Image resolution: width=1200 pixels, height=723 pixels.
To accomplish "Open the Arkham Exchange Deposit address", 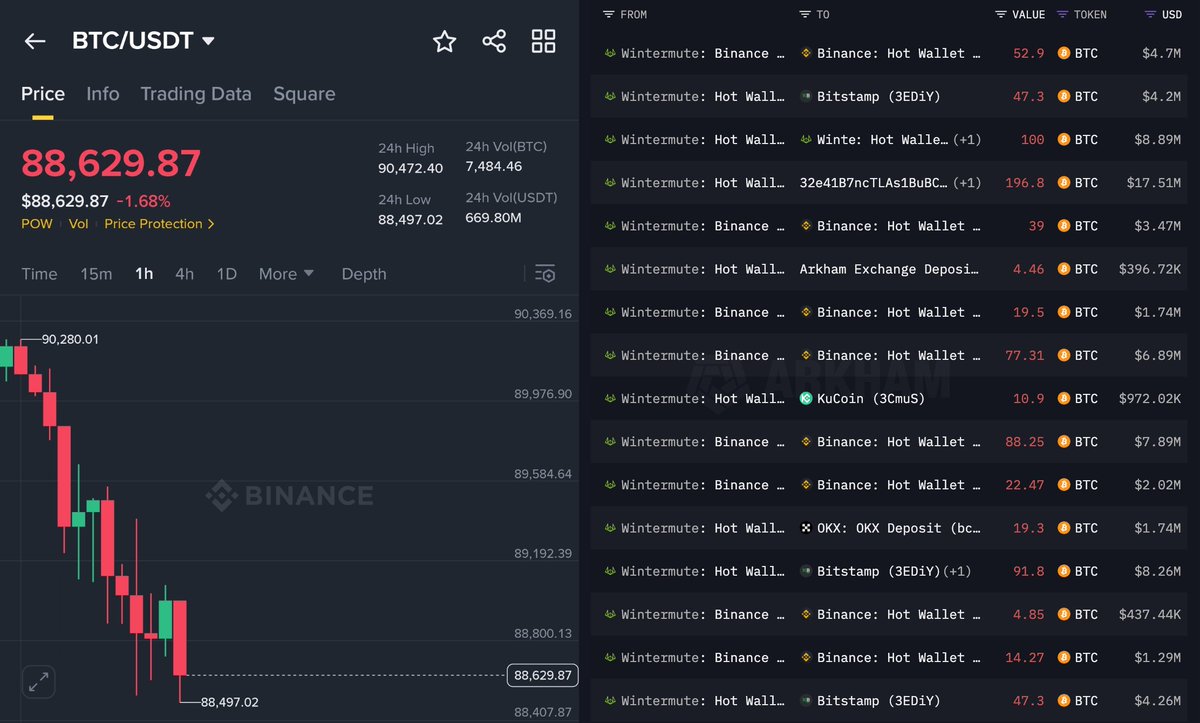I will click(889, 269).
